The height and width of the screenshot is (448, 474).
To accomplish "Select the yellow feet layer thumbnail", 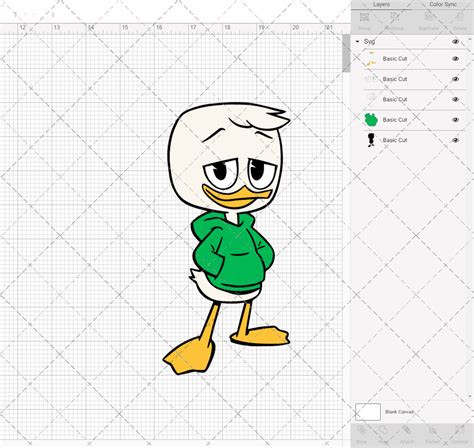I will [371, 59].
